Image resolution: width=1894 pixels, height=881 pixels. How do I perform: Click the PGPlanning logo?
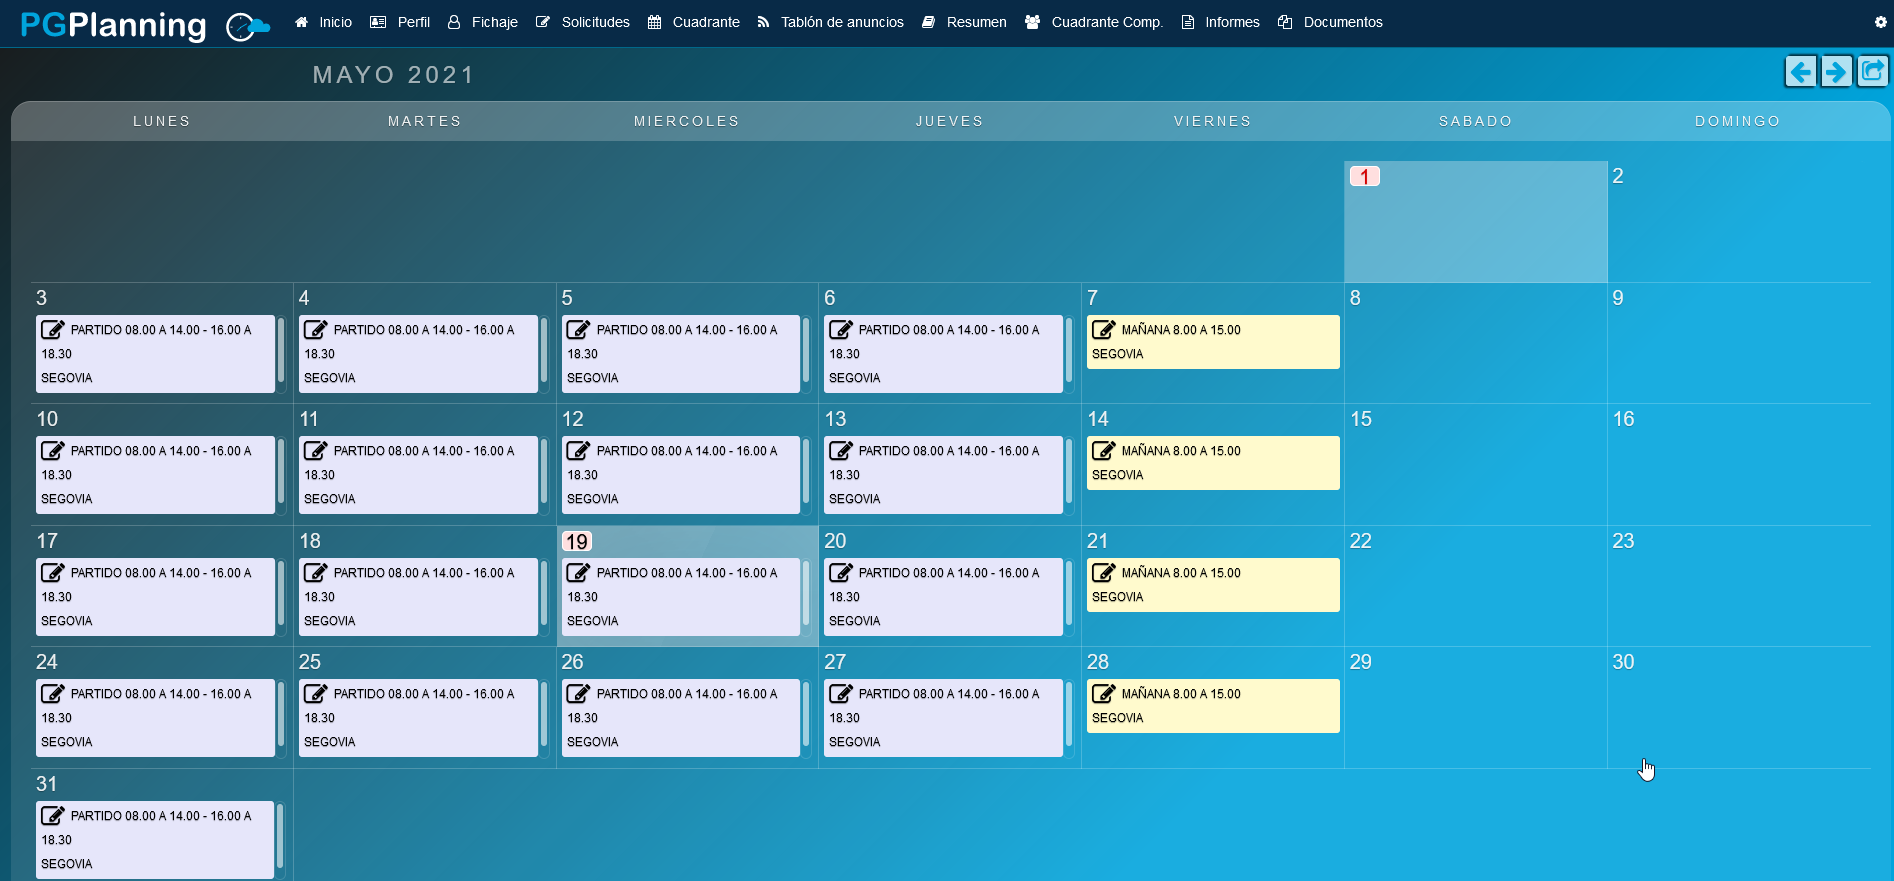coord(145,25)
